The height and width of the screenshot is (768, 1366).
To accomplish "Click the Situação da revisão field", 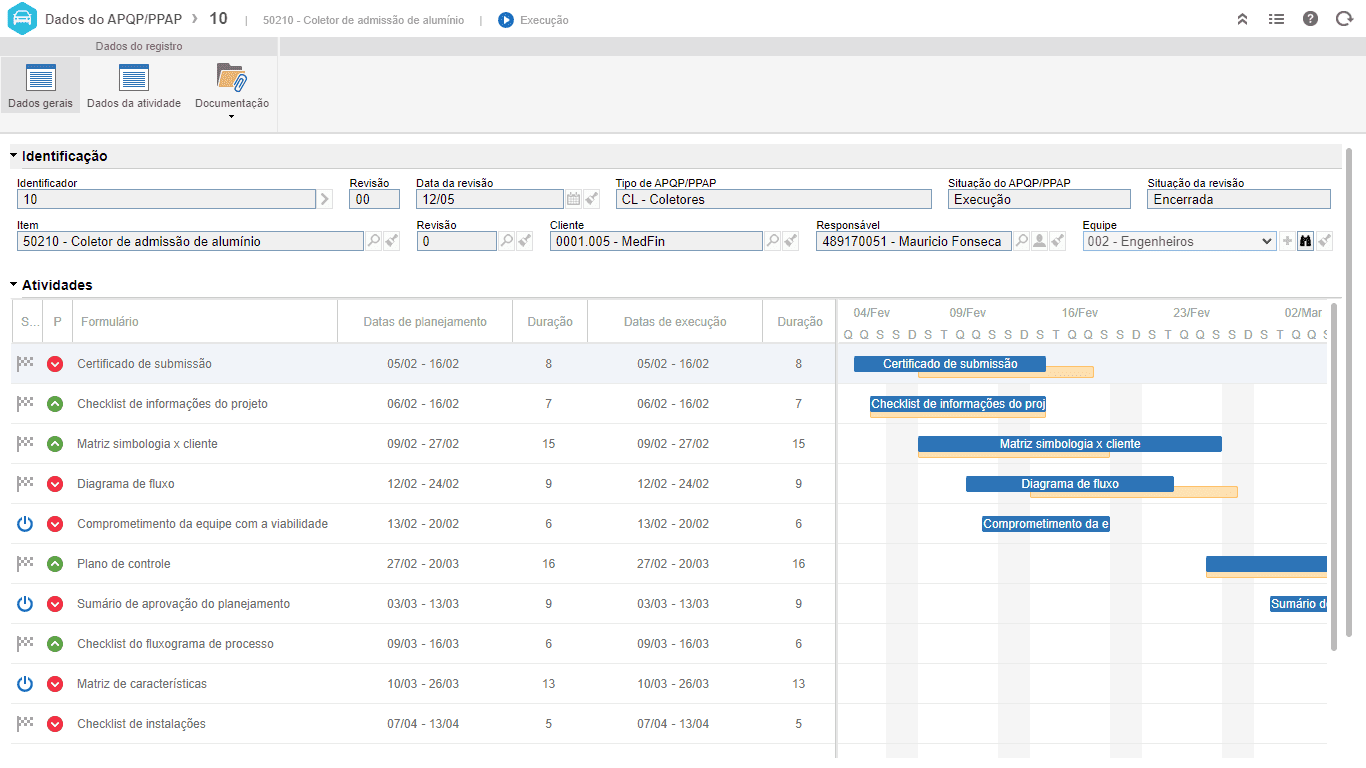I will [x=1239, y=200].
